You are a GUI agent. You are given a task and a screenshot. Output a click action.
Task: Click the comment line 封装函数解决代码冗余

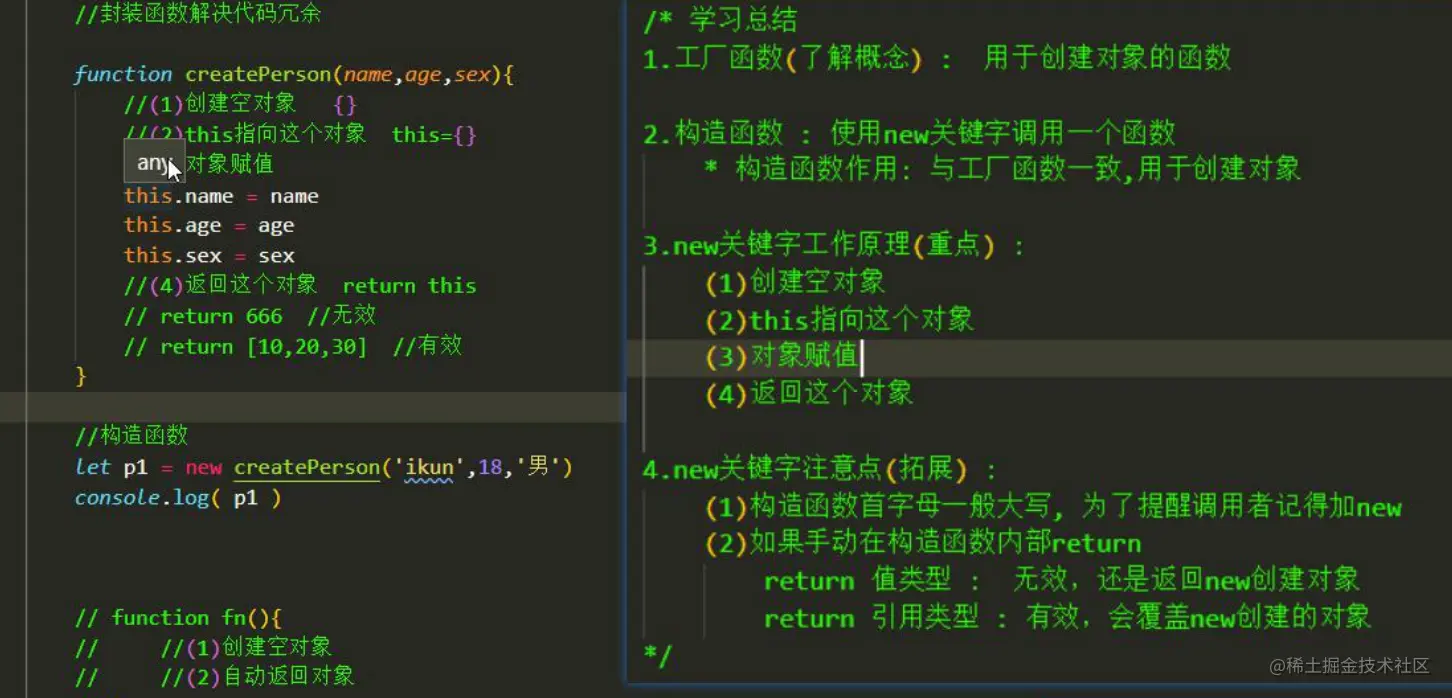(x=198, y=15)
